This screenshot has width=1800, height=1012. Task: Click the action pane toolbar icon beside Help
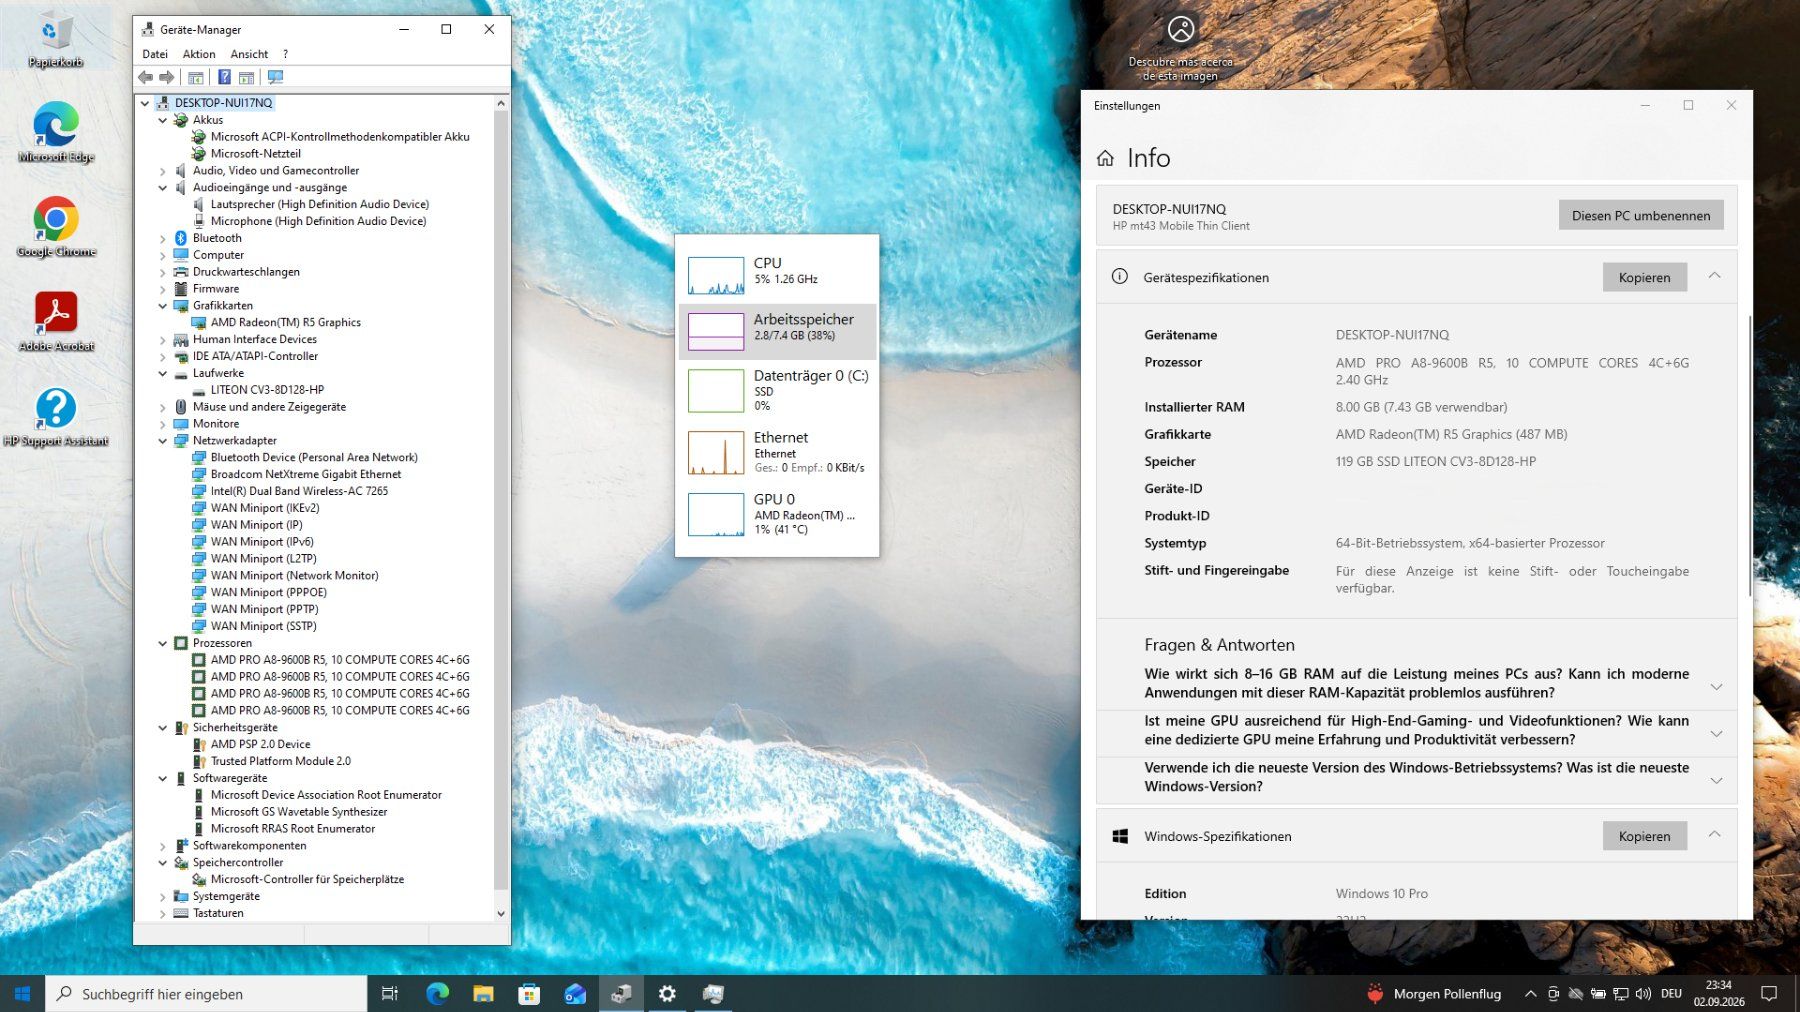click(246, 77)
